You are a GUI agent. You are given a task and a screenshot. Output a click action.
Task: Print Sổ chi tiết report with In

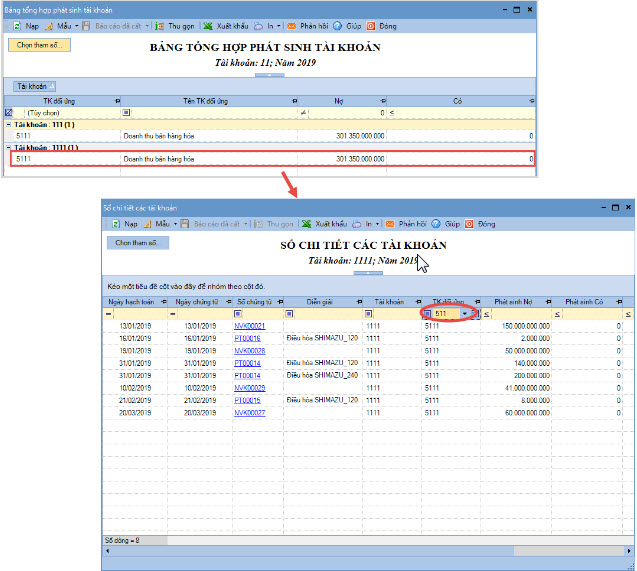point(364,224)
